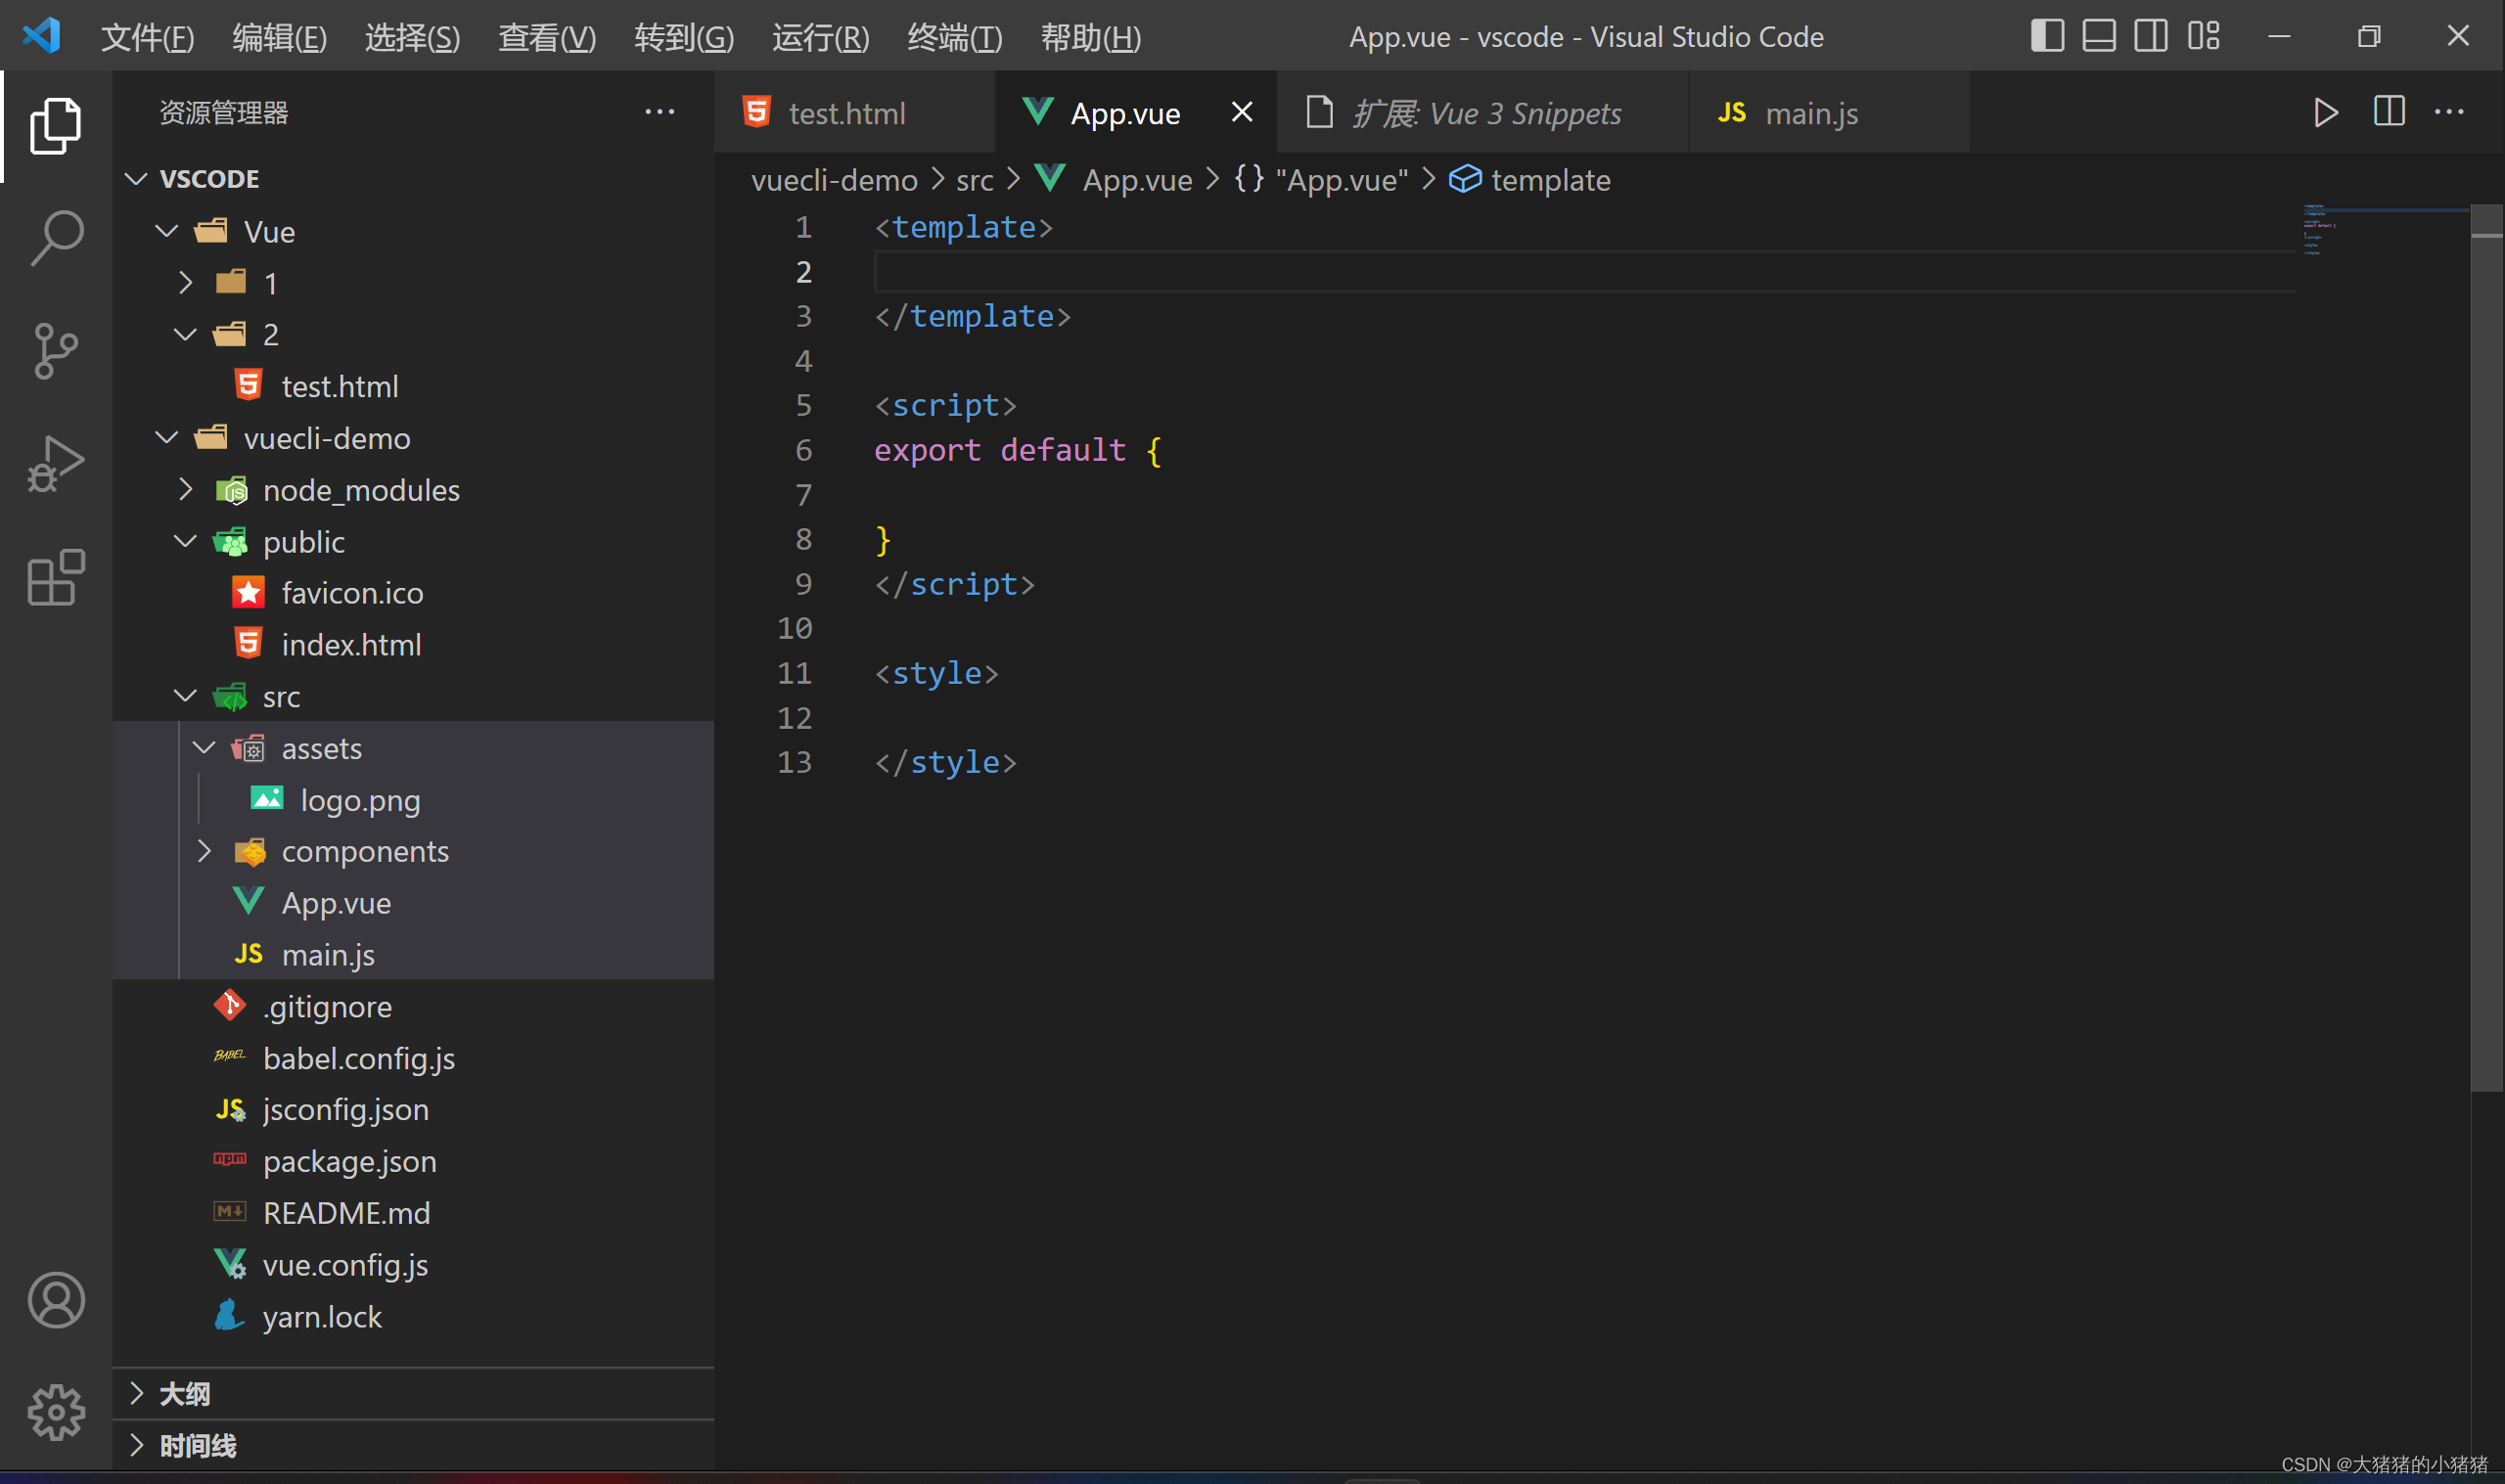The image size is (2505, 1484).
Task: Click the editor vertical scrollbar
Action: pos(2486,650)
